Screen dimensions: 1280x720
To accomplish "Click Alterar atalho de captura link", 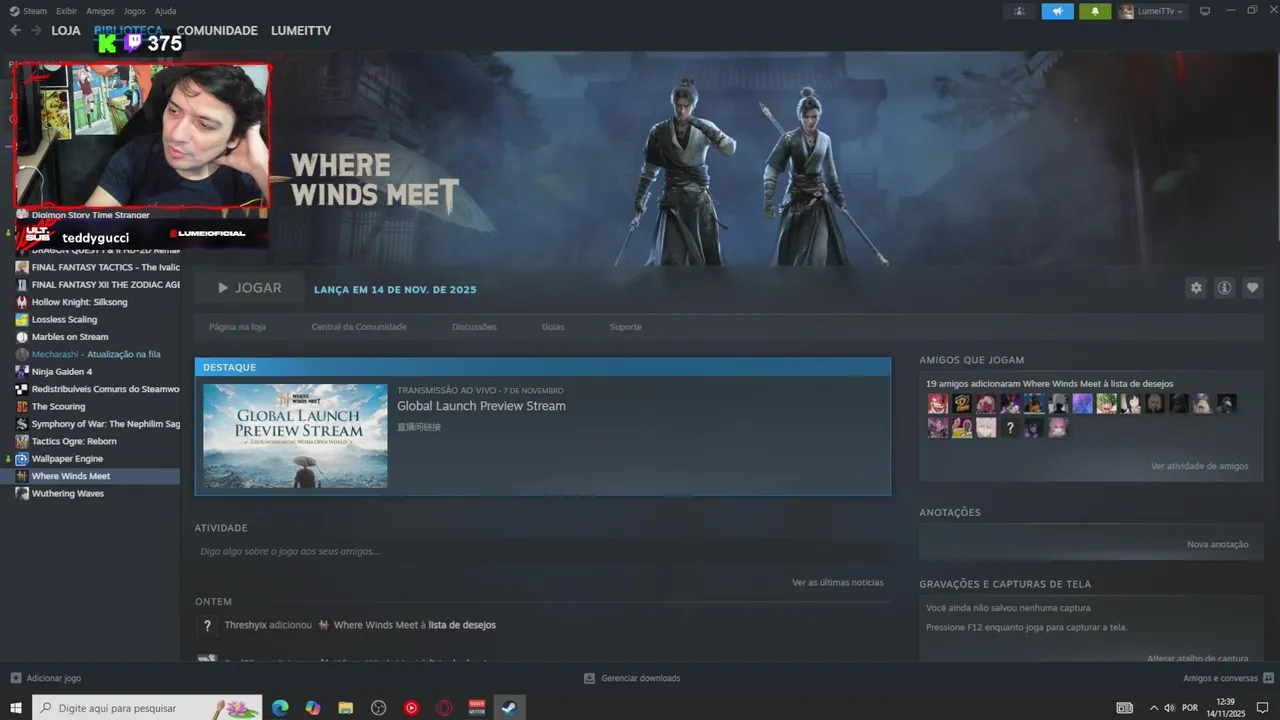I will click(x=1198, y=658).
